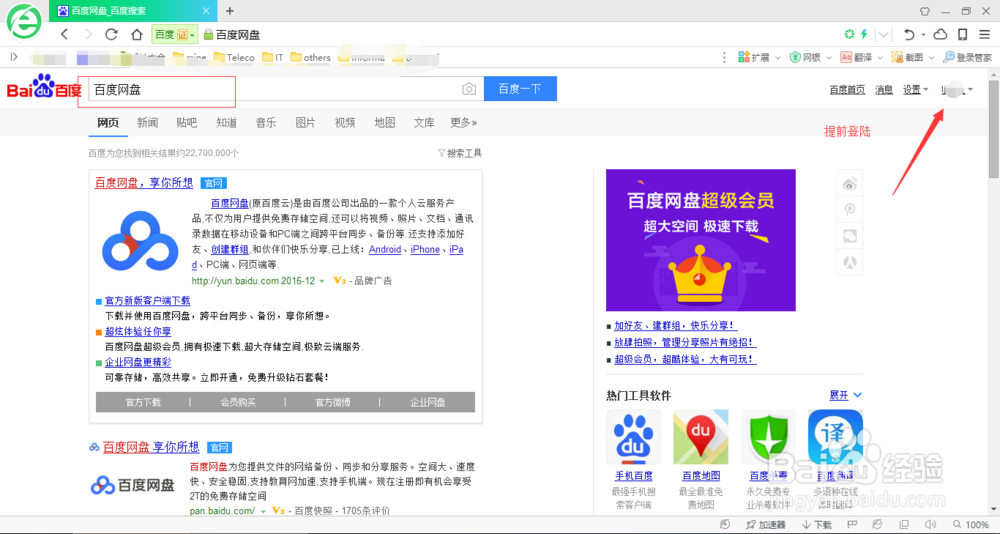This screenshot has width=1000, height=534.
Task: Expand the 网银 dropdown arrow
Action: tap(828, 57)
